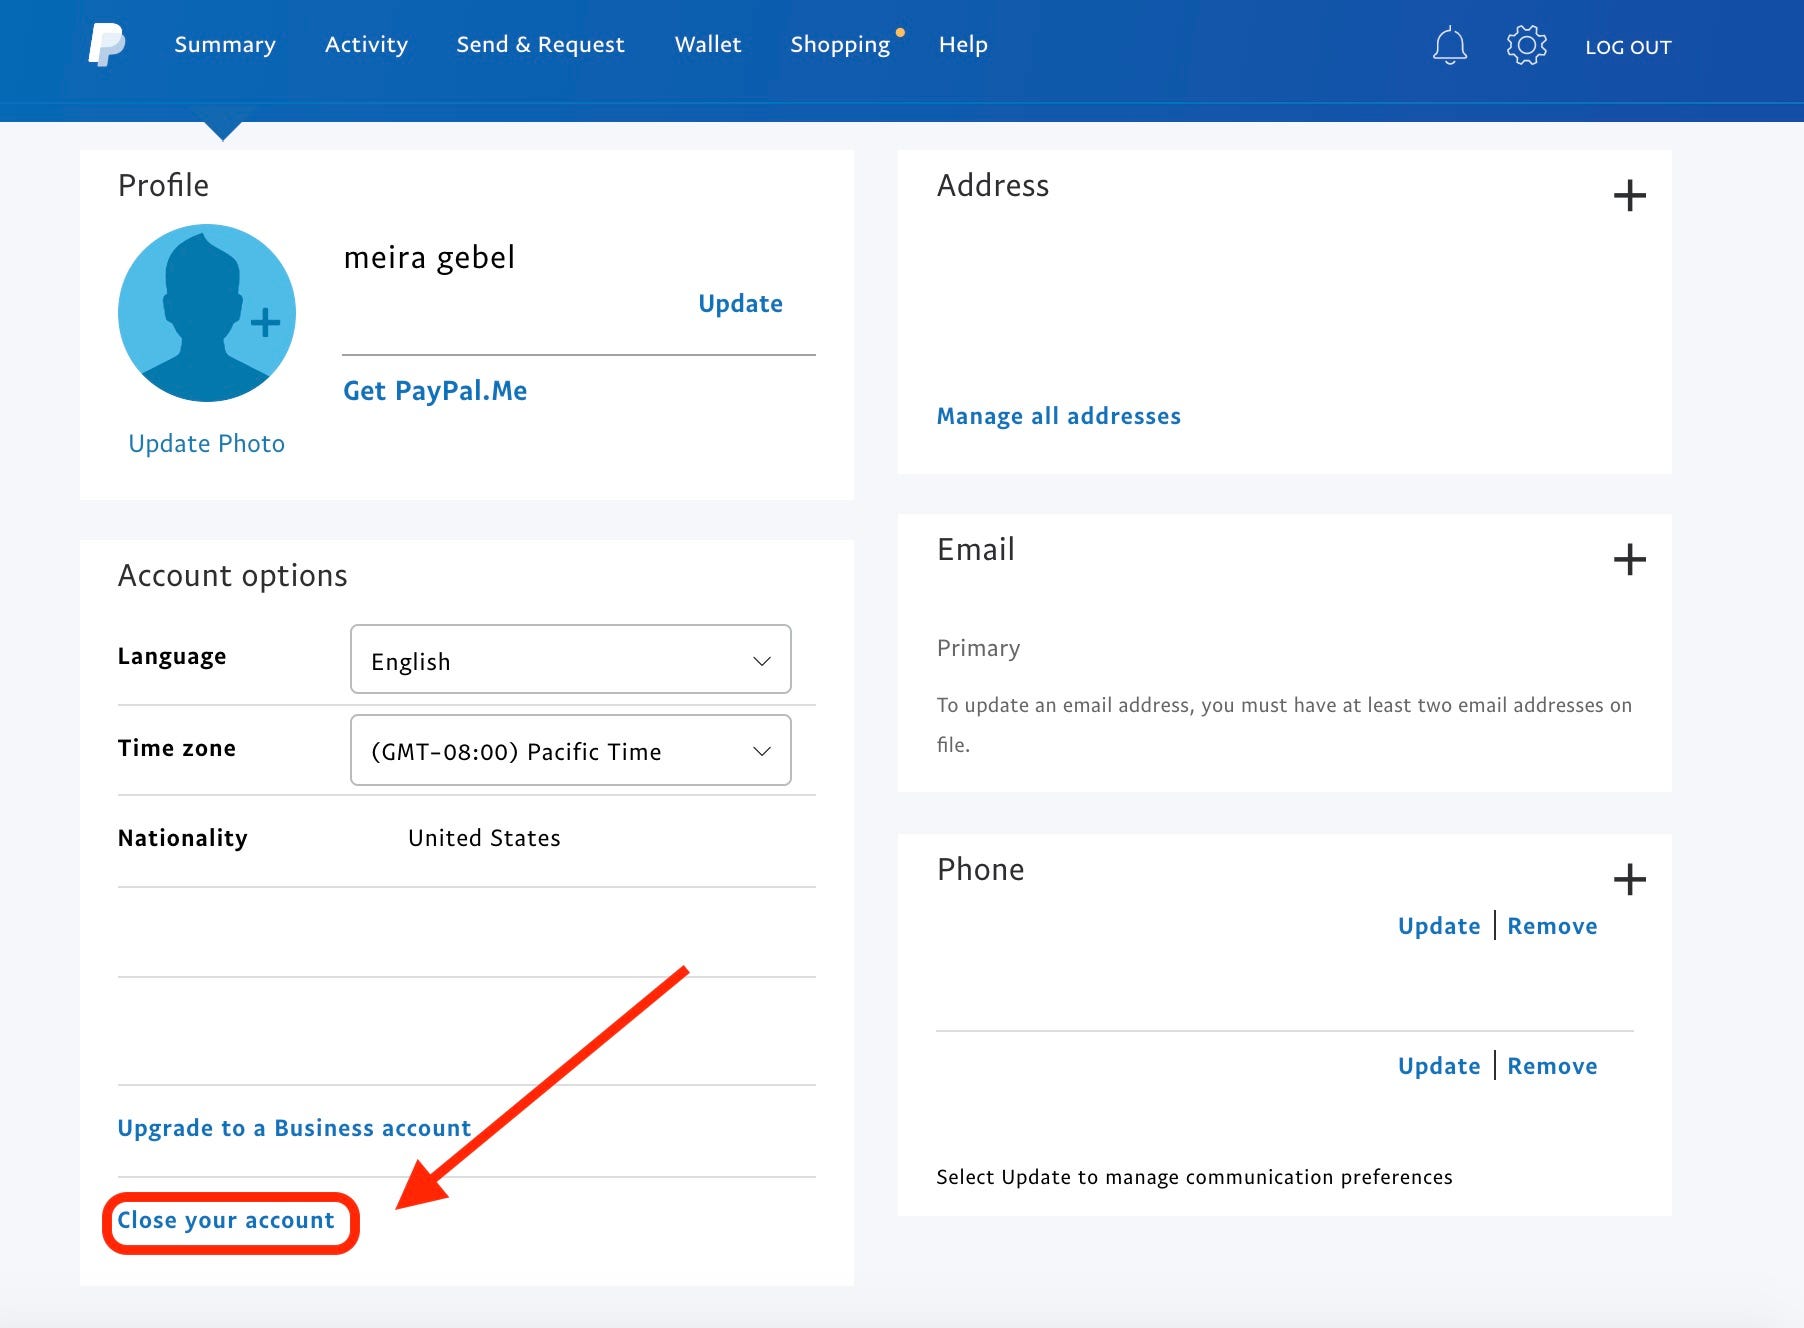Open the notifications bell

pos(1449,46)
